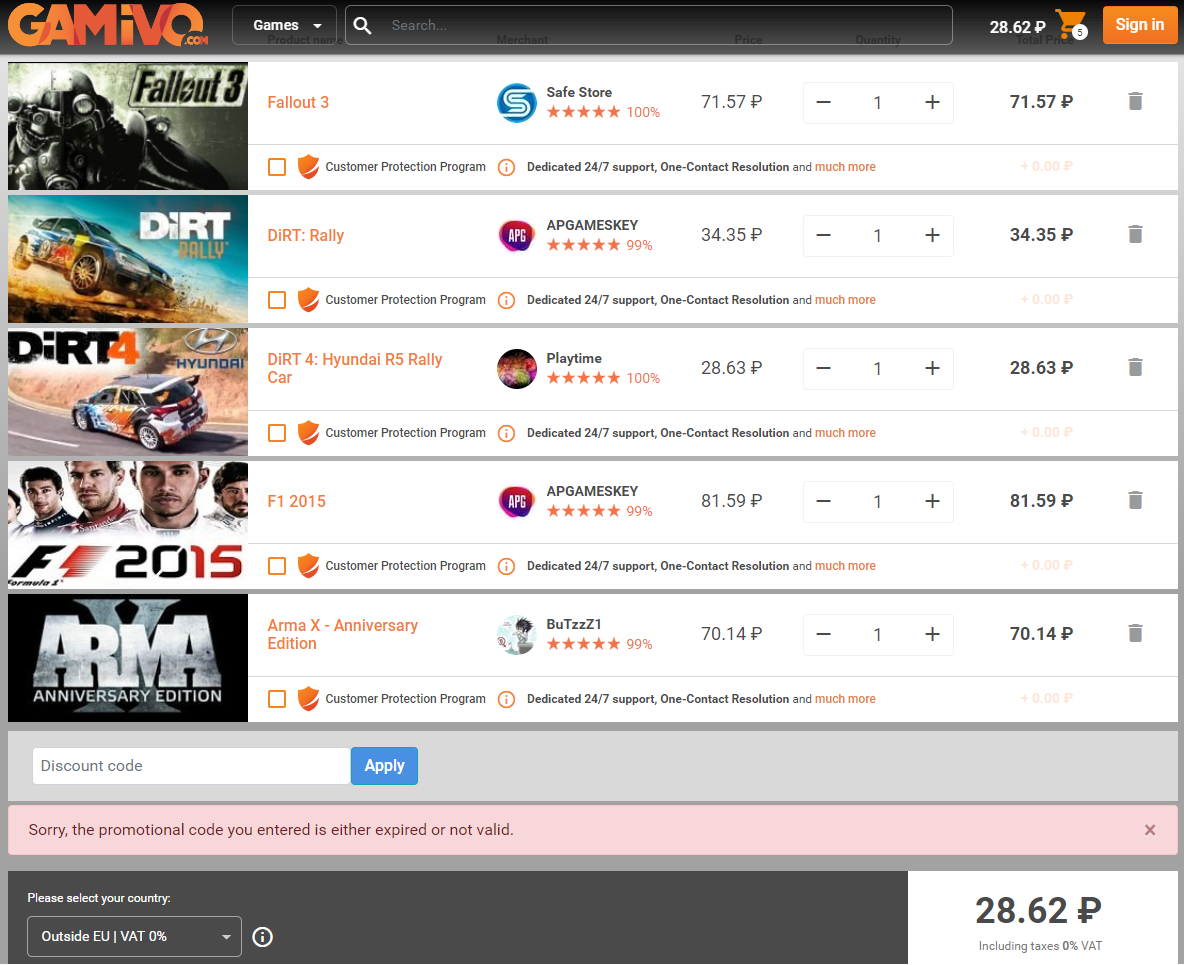Delete DiRT: Rally from cart

(1135, 234)
